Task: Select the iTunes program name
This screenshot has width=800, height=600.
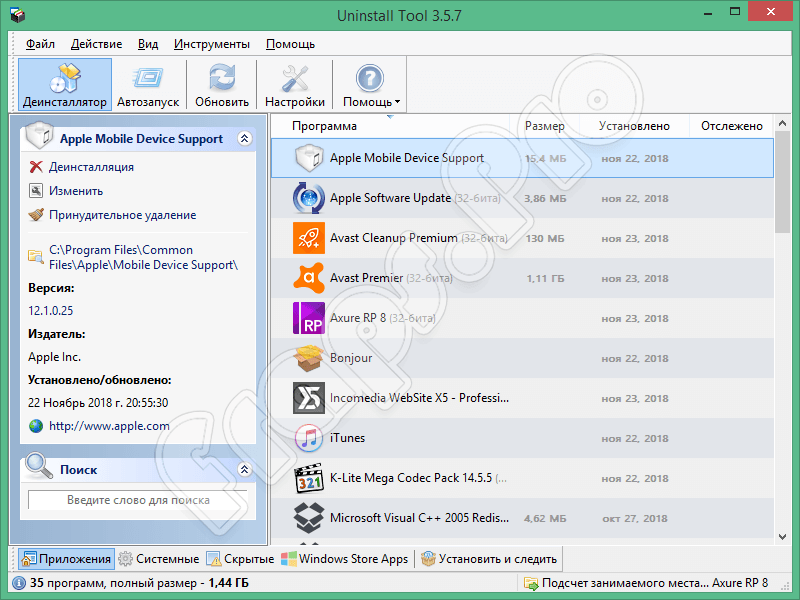Action: (x=347, y=438)
